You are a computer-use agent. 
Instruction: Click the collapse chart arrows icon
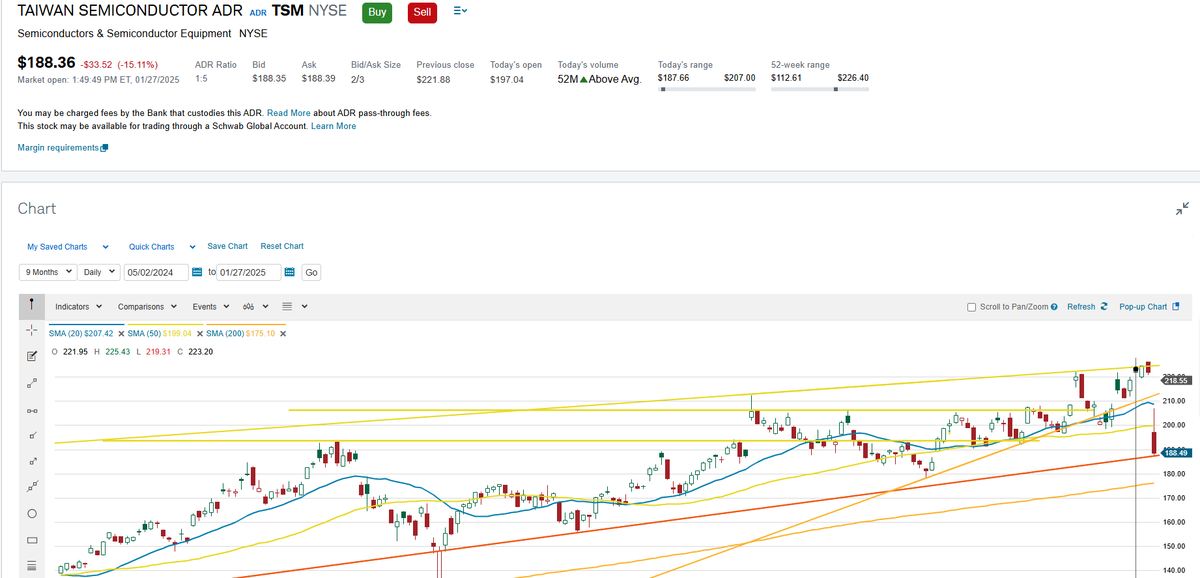1180,208
